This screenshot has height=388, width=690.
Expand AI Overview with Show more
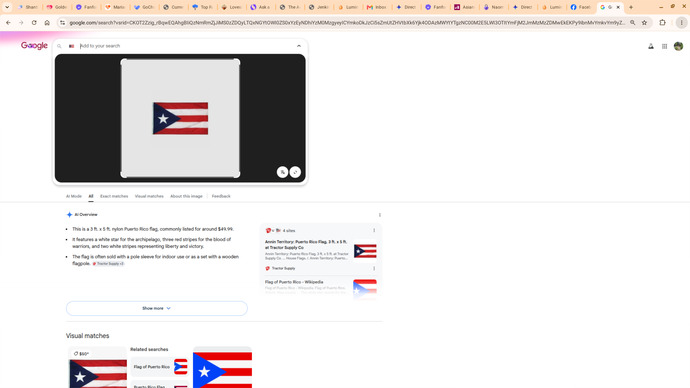[157, 308]
